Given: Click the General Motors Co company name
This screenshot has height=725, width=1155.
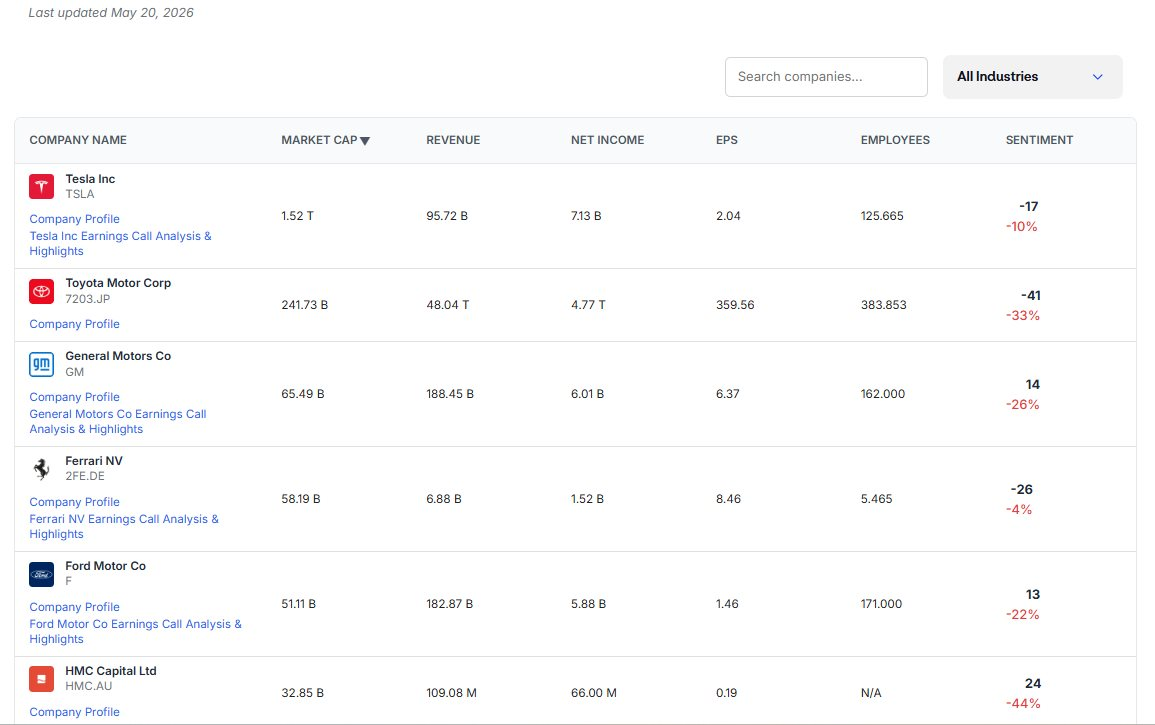Looking at the screenshot, I should [x=118, y=356].
